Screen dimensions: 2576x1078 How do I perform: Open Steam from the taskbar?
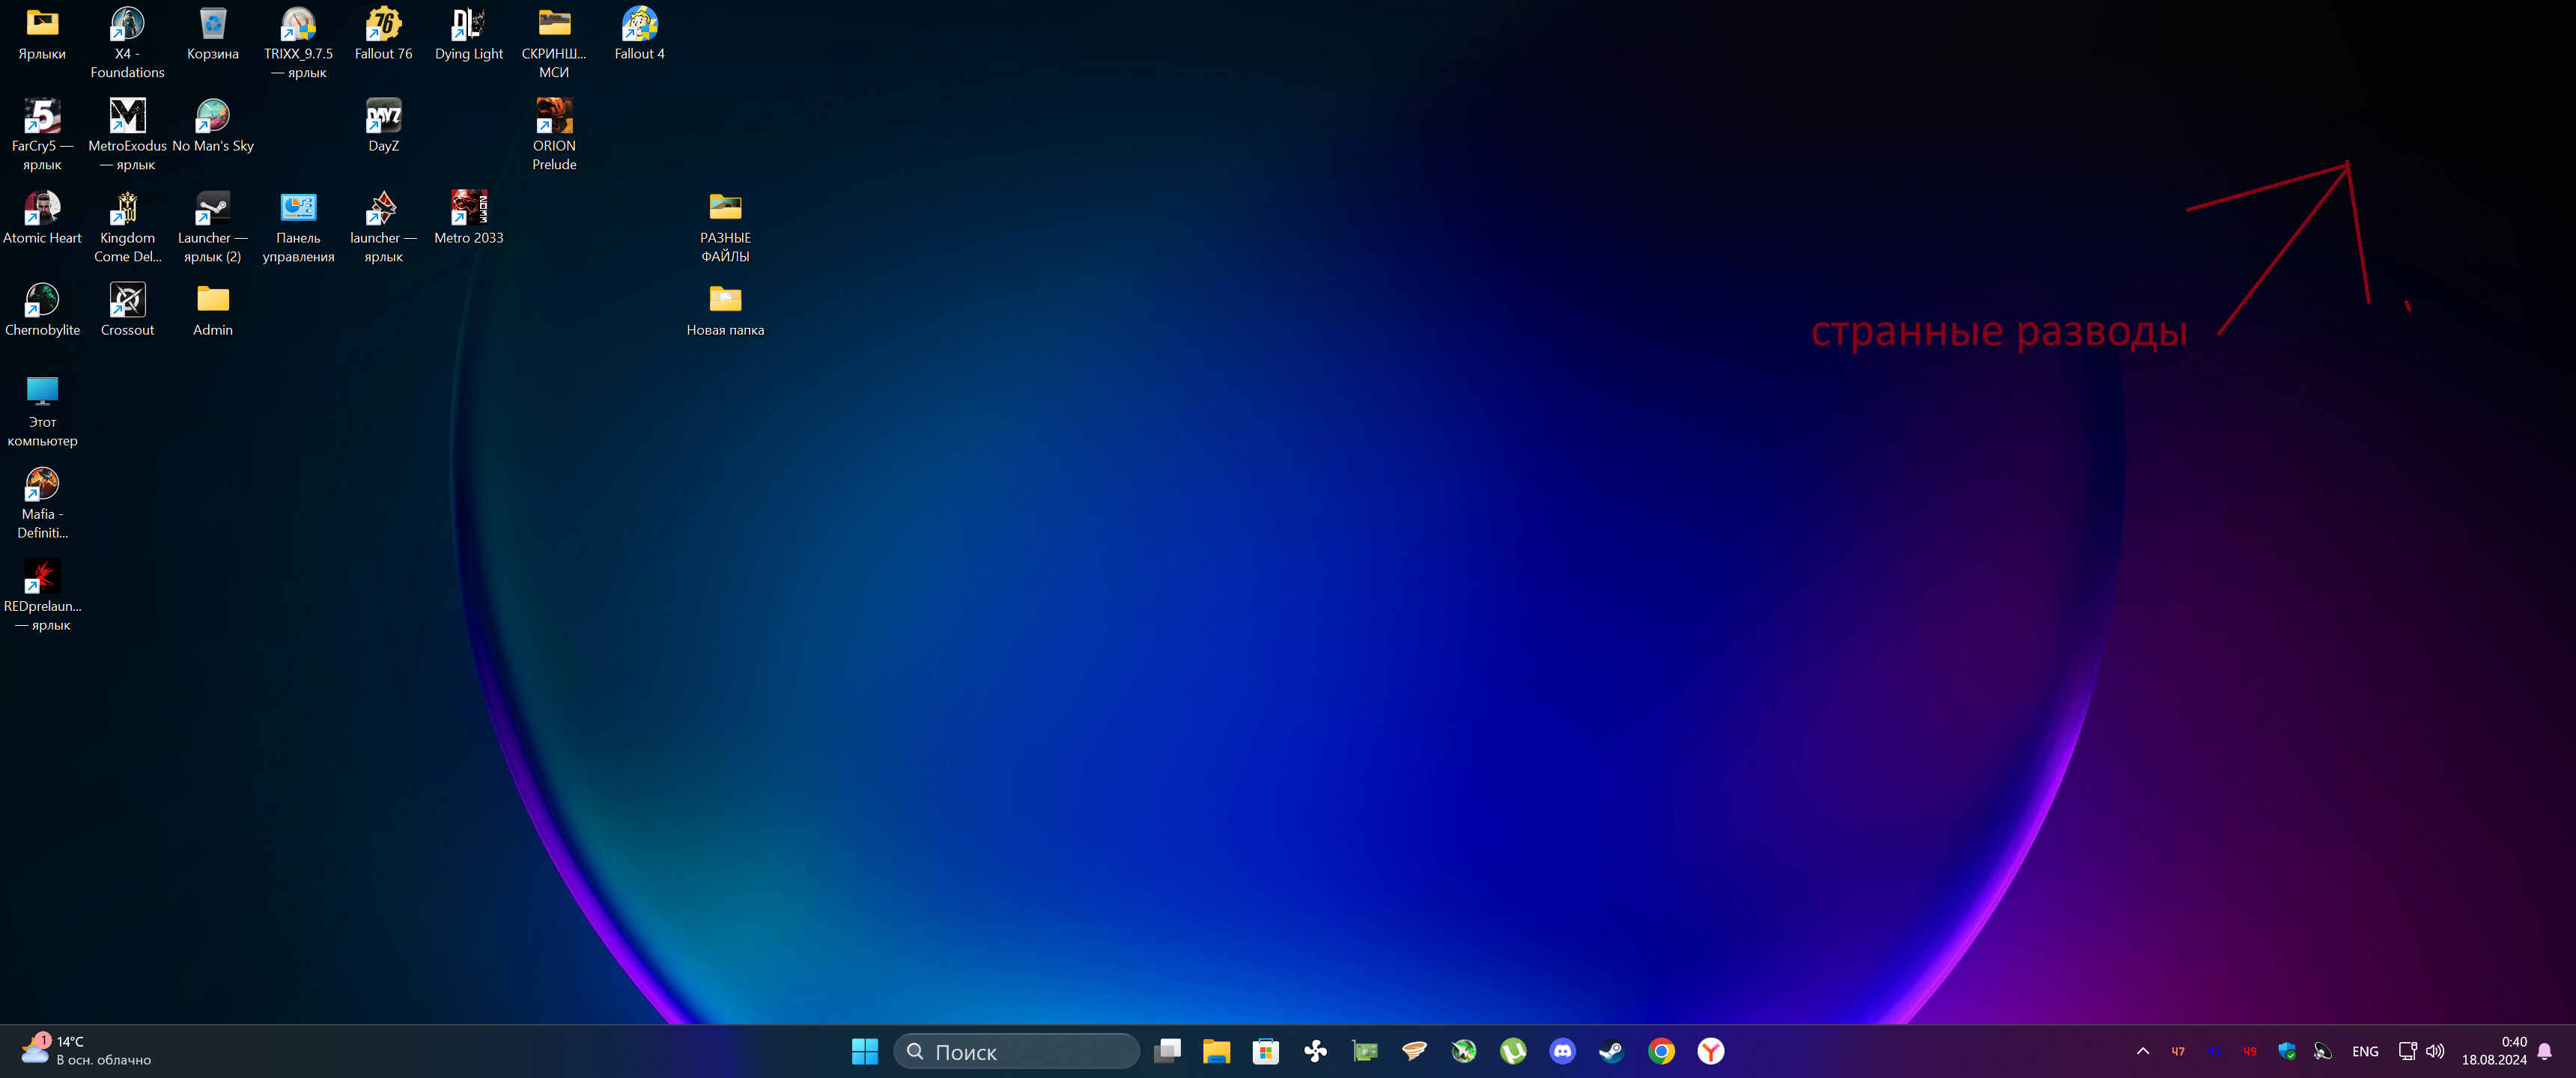click(x=1611, y=1051)
